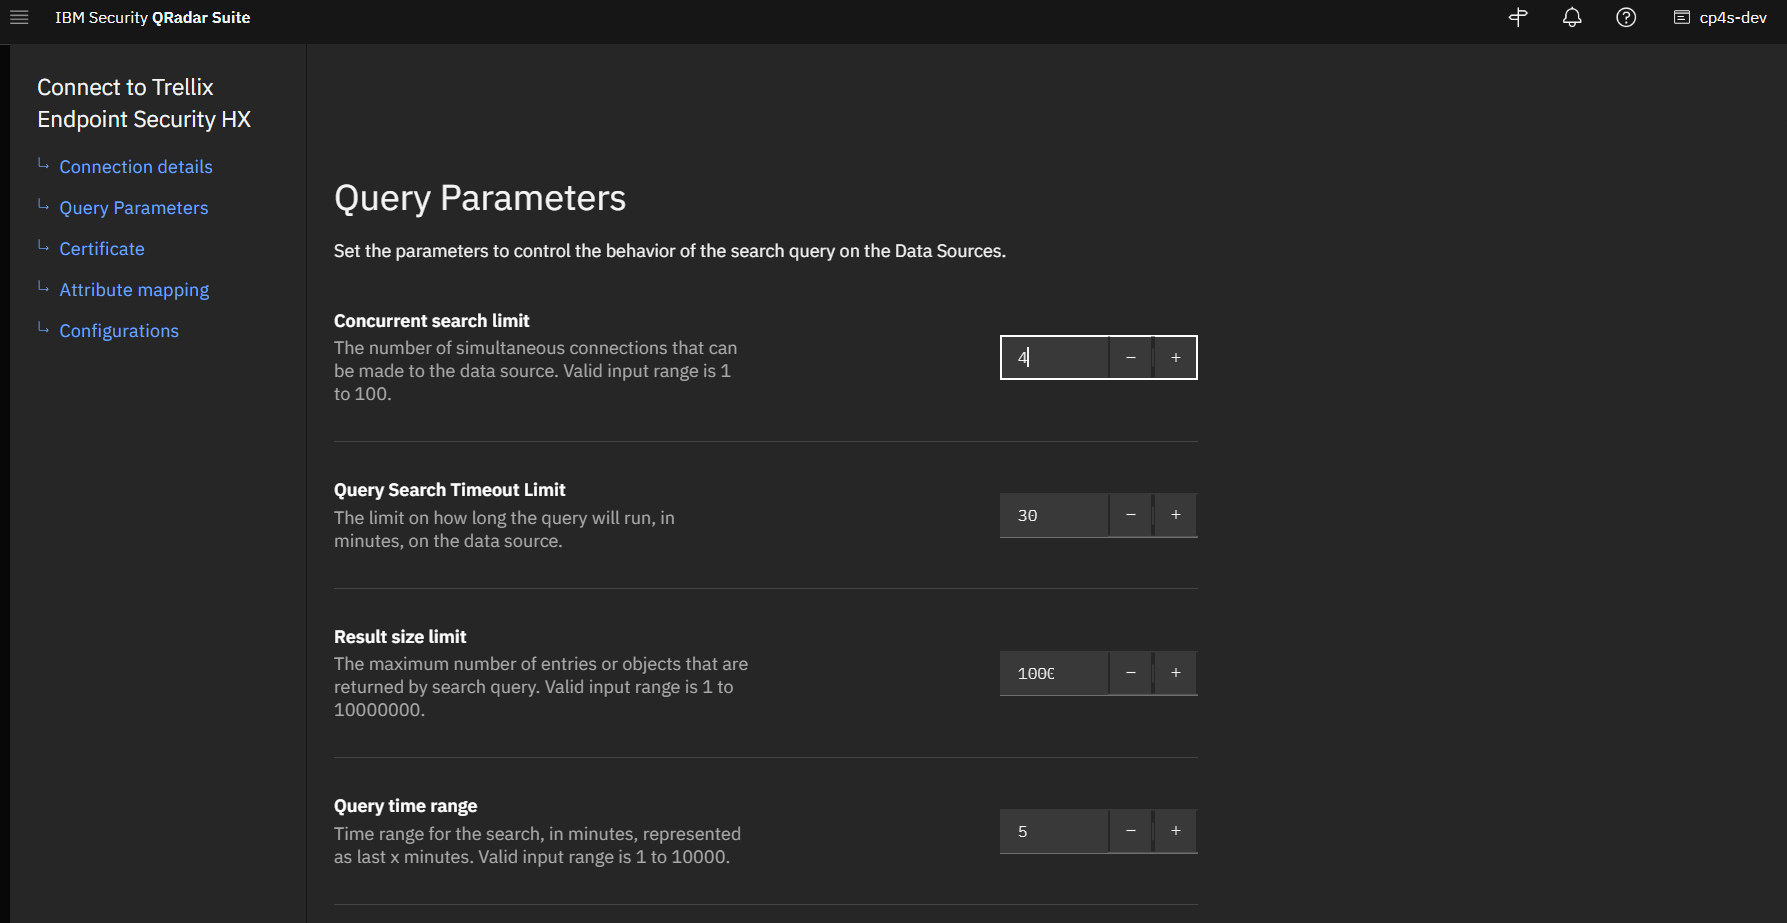Increase Query Search Timeout Limit
Image resolution: width=1787 pixels, height=923 pixels.
(1176, 515)
